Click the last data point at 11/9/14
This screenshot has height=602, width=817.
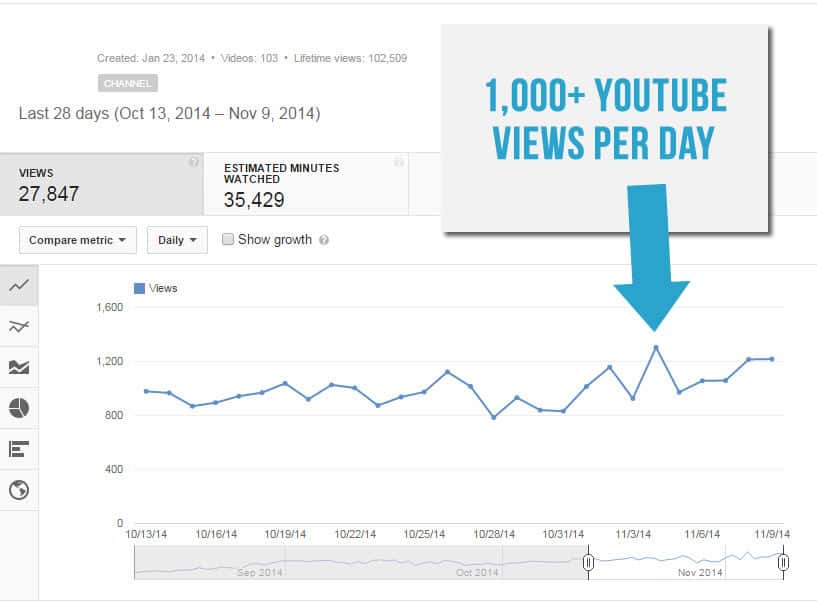point(772,359)
